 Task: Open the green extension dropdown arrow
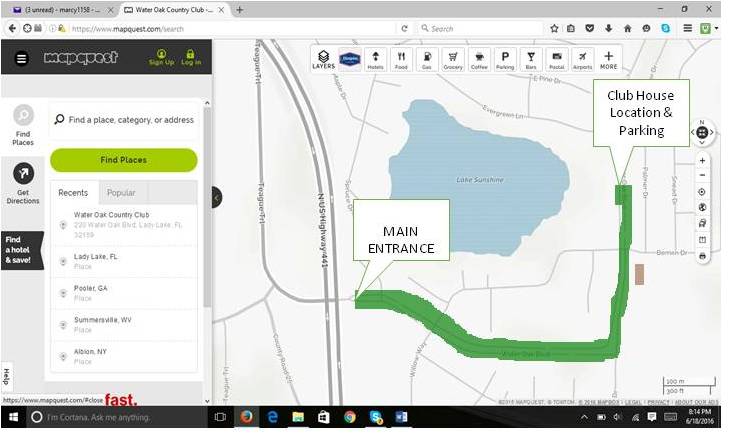(717, 29)
